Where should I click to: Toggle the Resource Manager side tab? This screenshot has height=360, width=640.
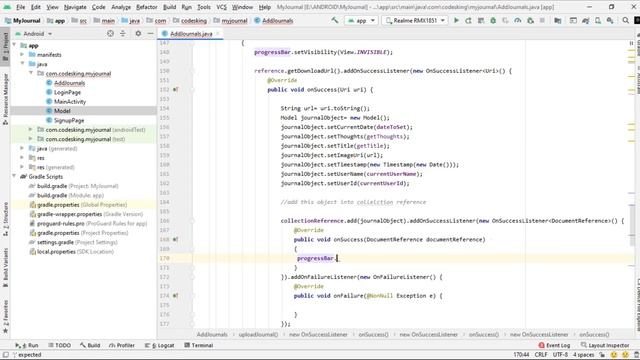click(x=5, y=99)
